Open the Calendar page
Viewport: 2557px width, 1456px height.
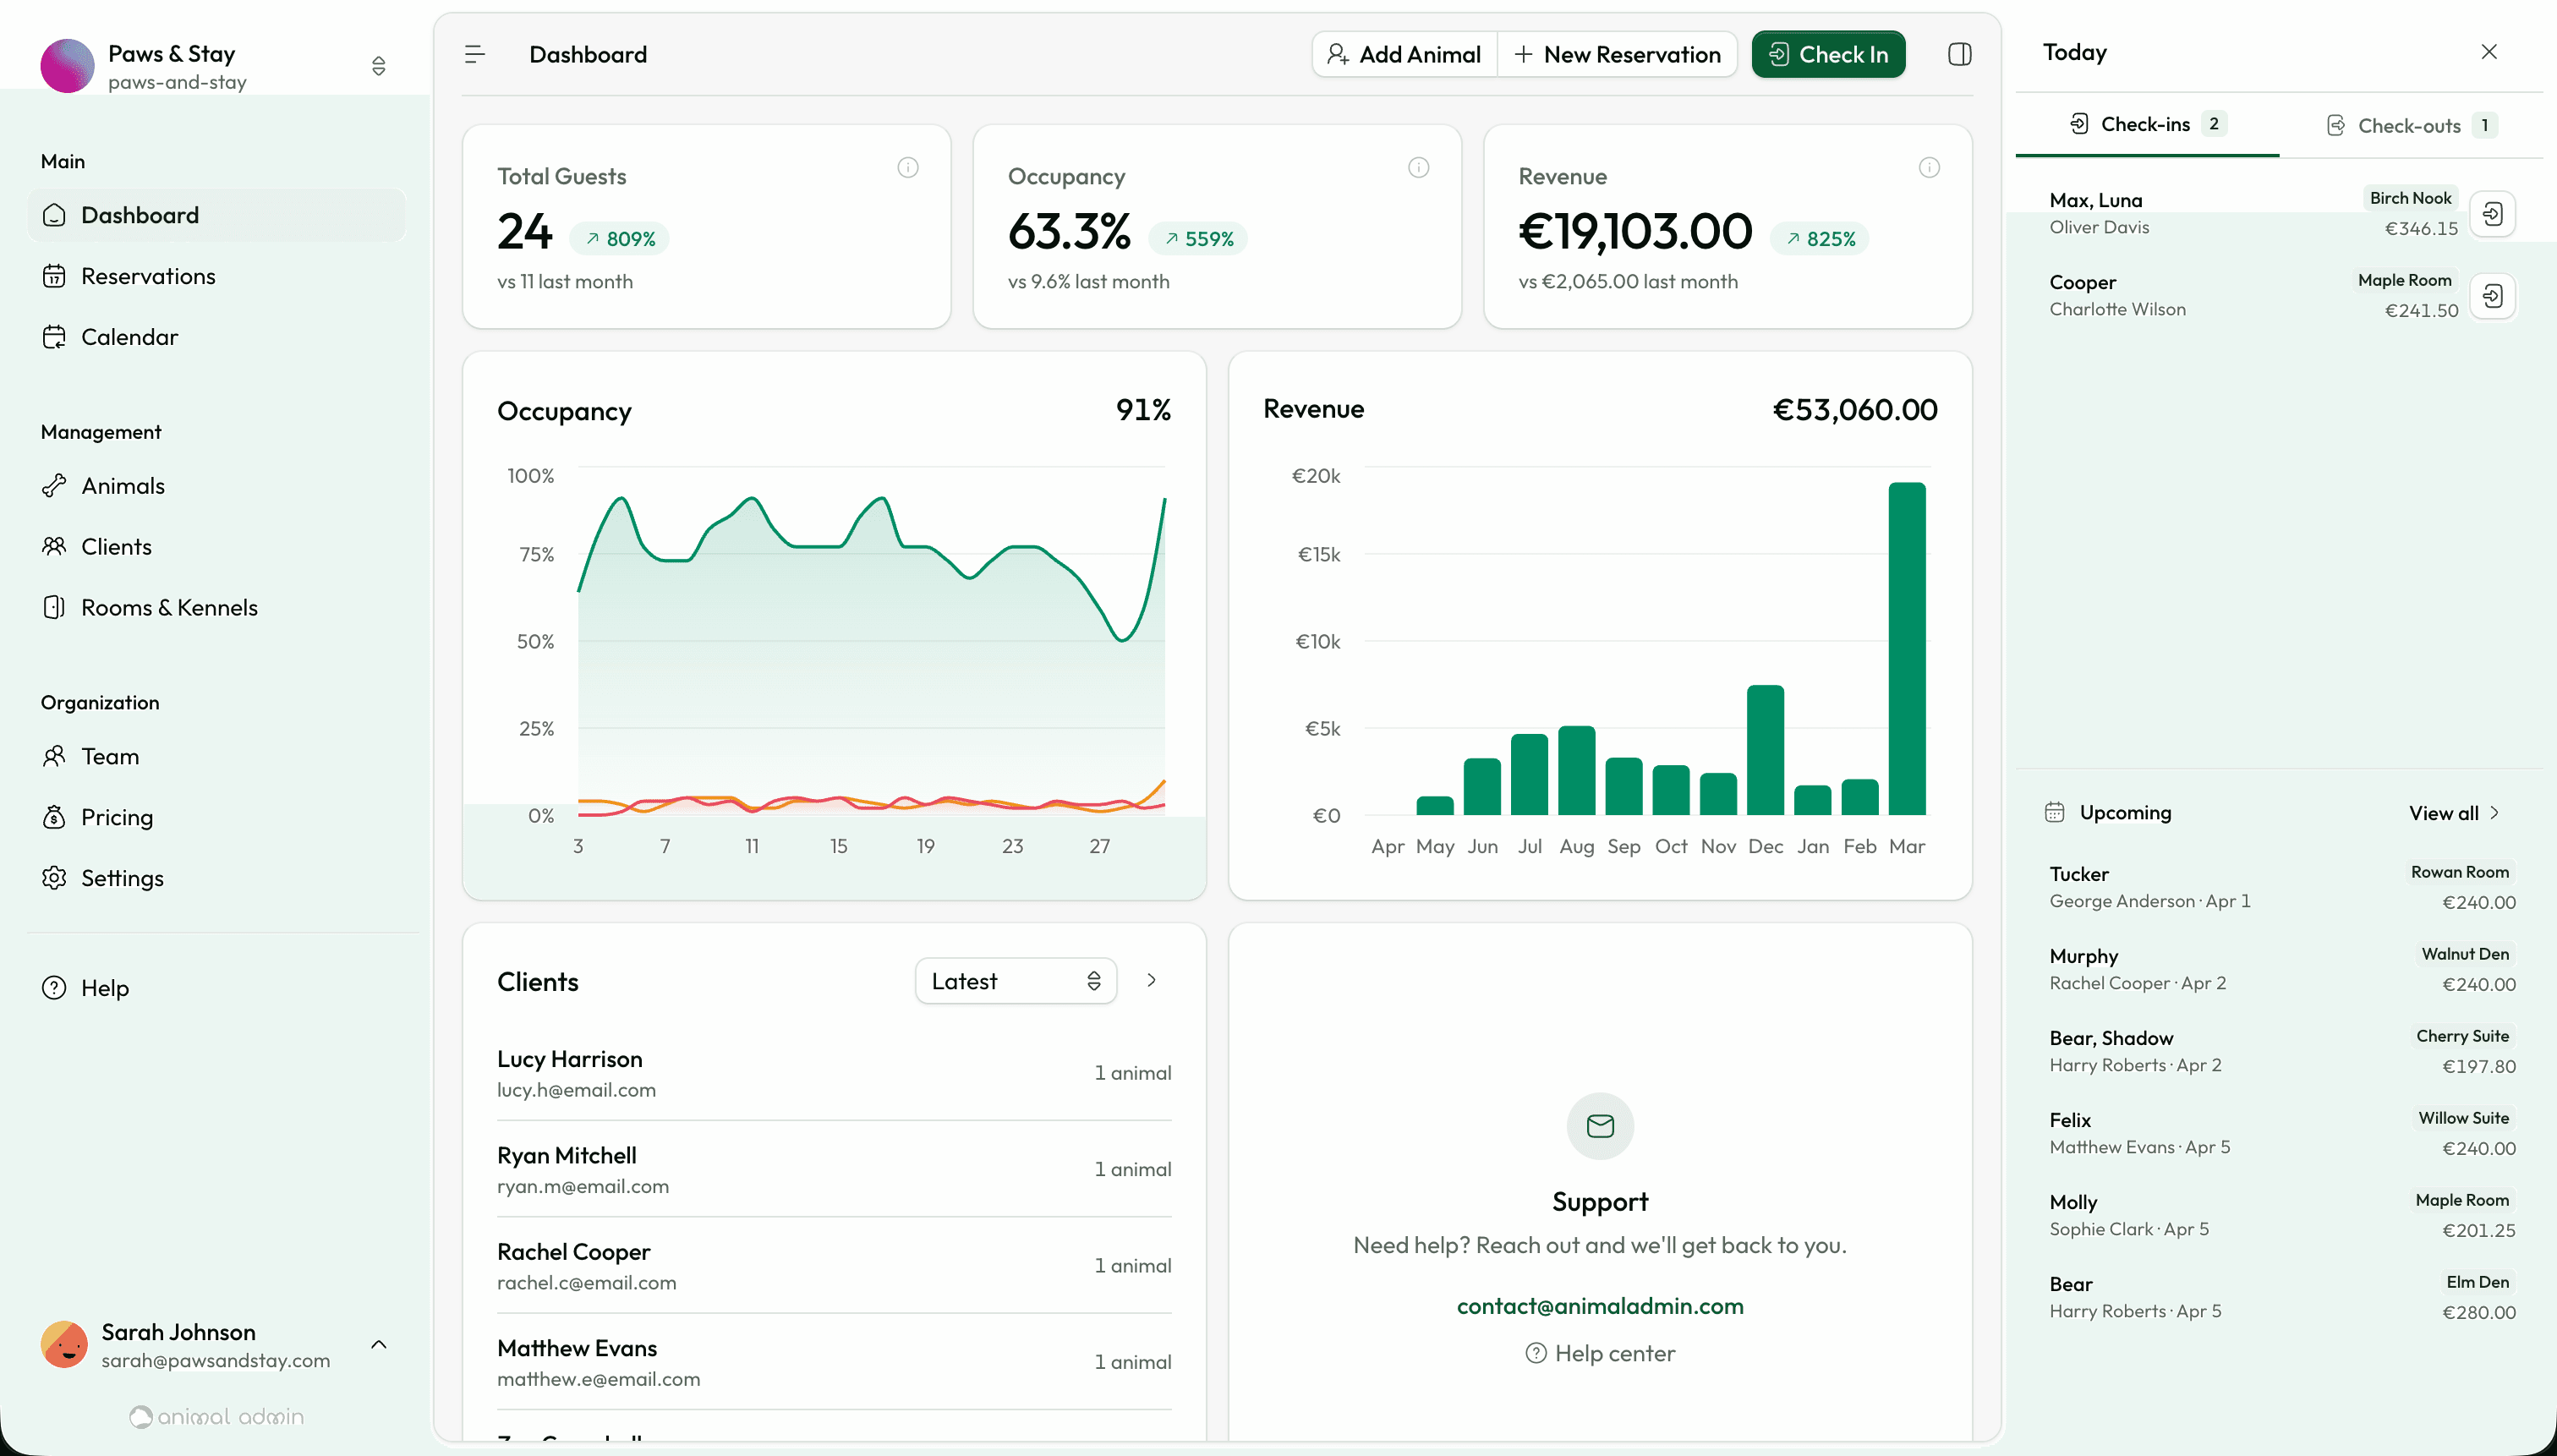129,336
